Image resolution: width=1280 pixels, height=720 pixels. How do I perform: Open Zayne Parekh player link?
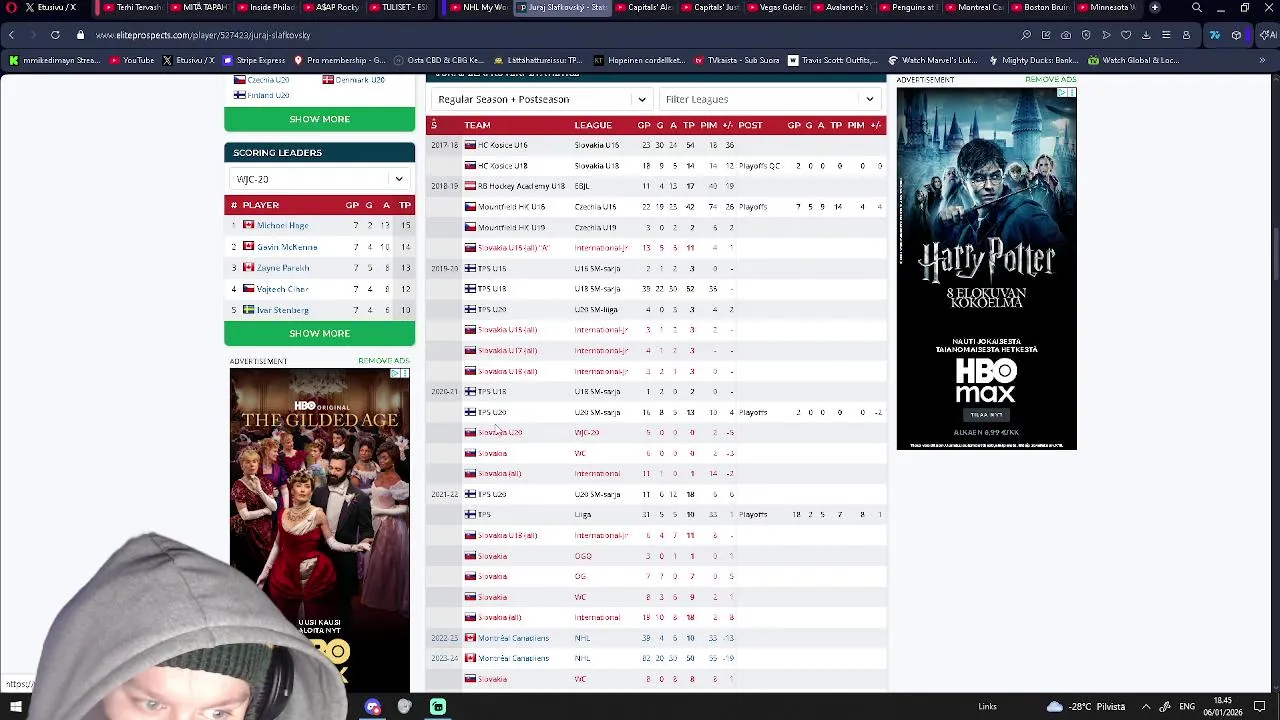tap(283, 268)
